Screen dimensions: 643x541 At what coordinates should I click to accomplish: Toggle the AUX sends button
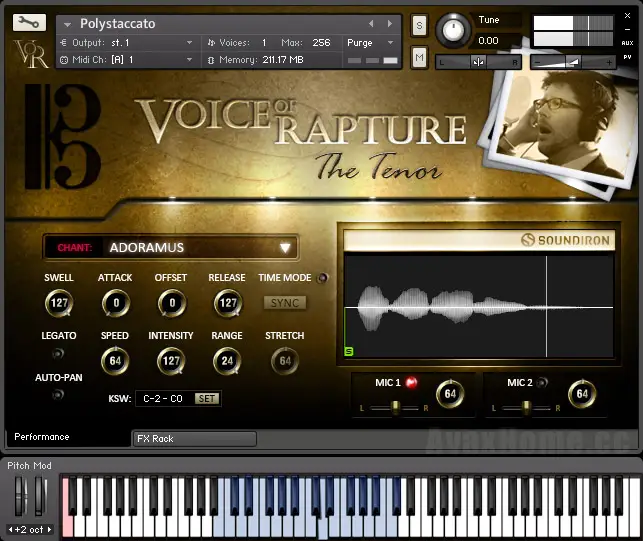tap(627, 43)
